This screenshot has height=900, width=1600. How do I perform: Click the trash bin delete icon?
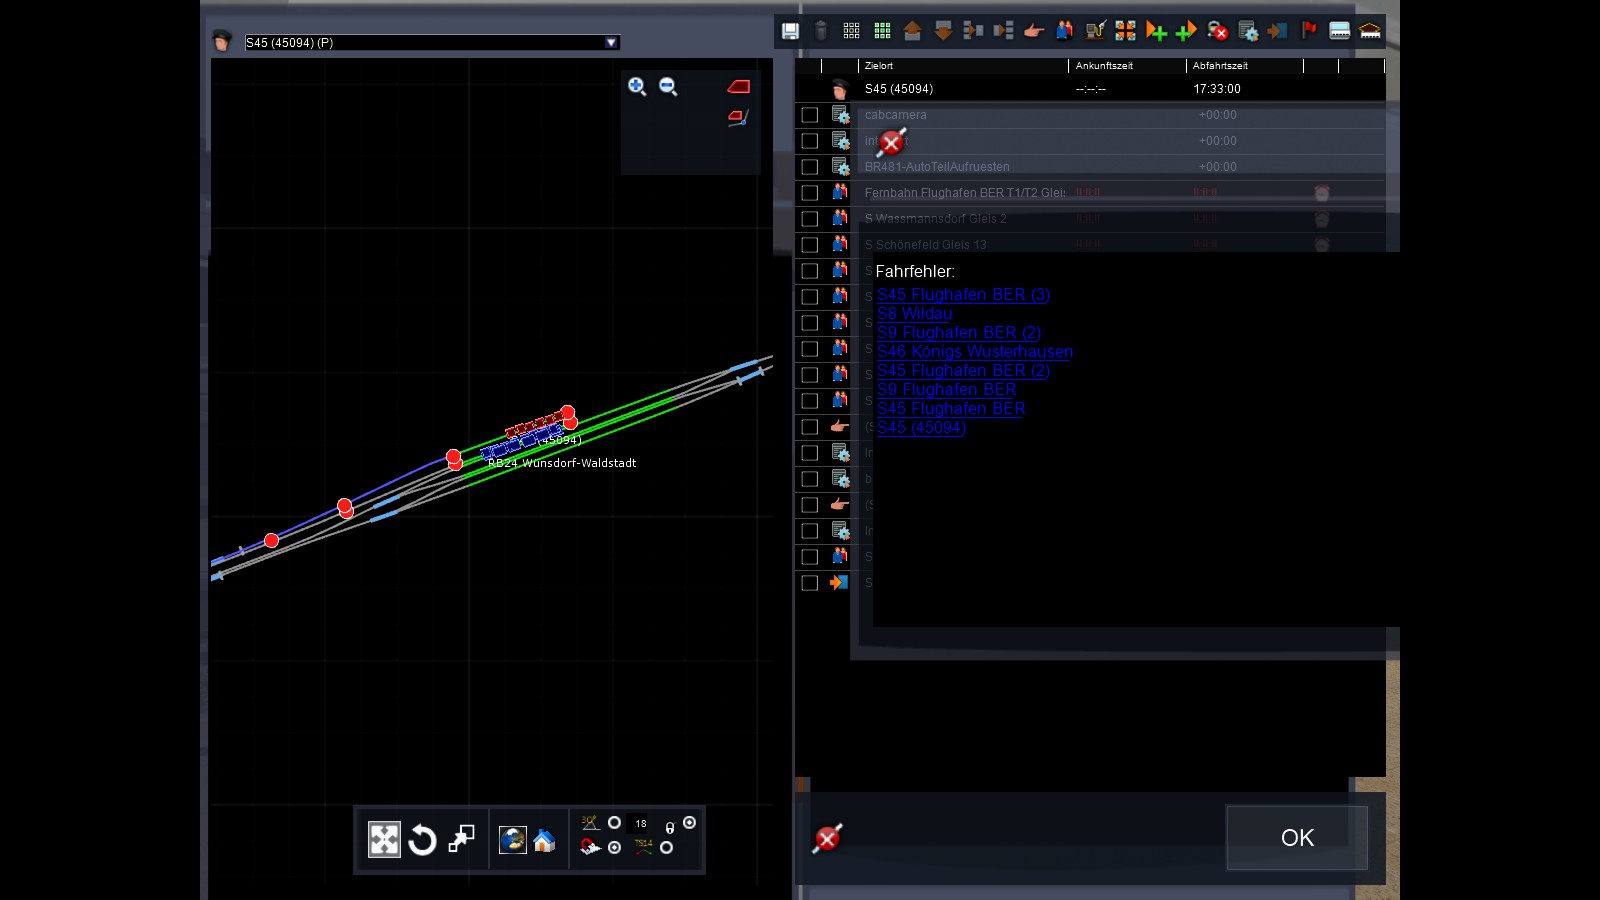[x=821, y=31]
